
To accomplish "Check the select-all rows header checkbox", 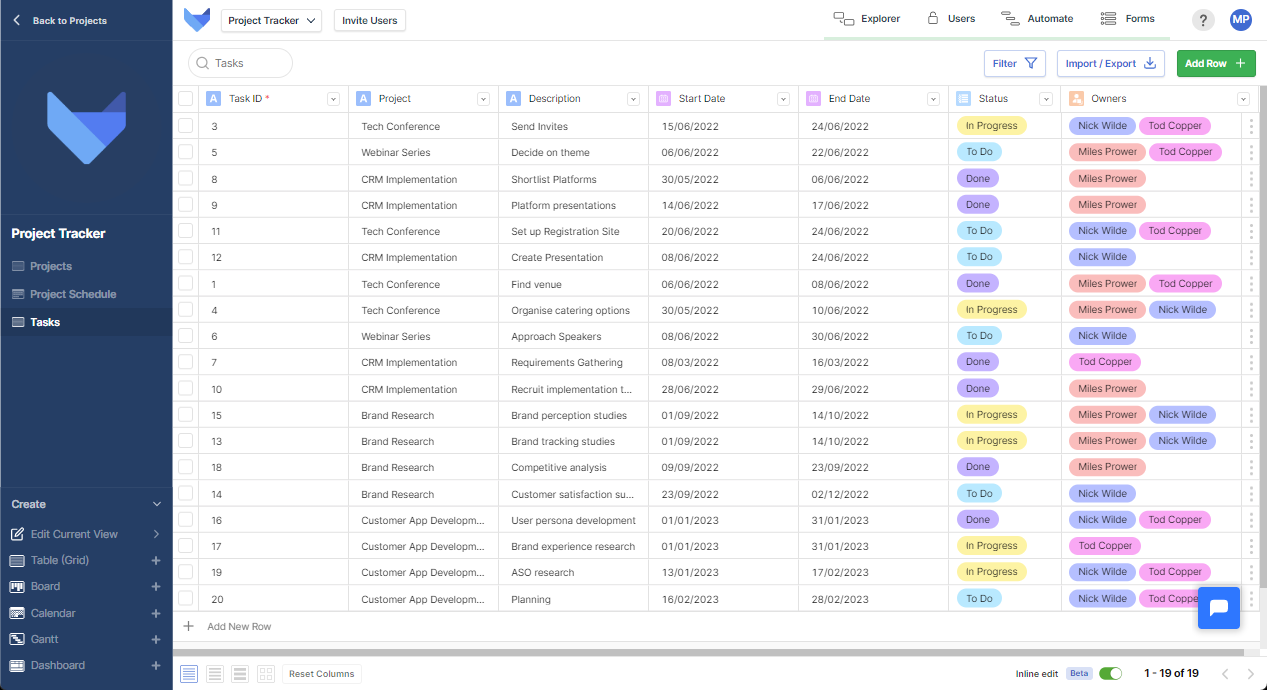I will click(185, 99).
